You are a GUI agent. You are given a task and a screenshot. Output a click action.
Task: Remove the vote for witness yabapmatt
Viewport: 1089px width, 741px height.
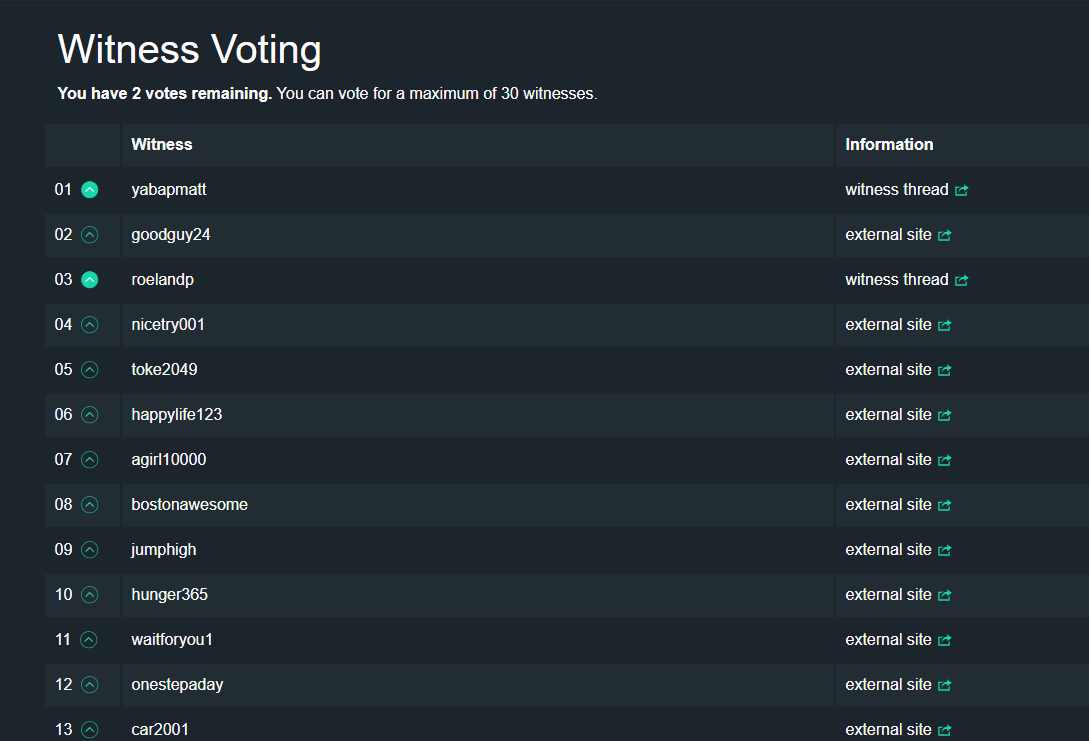tap(90, 190)
